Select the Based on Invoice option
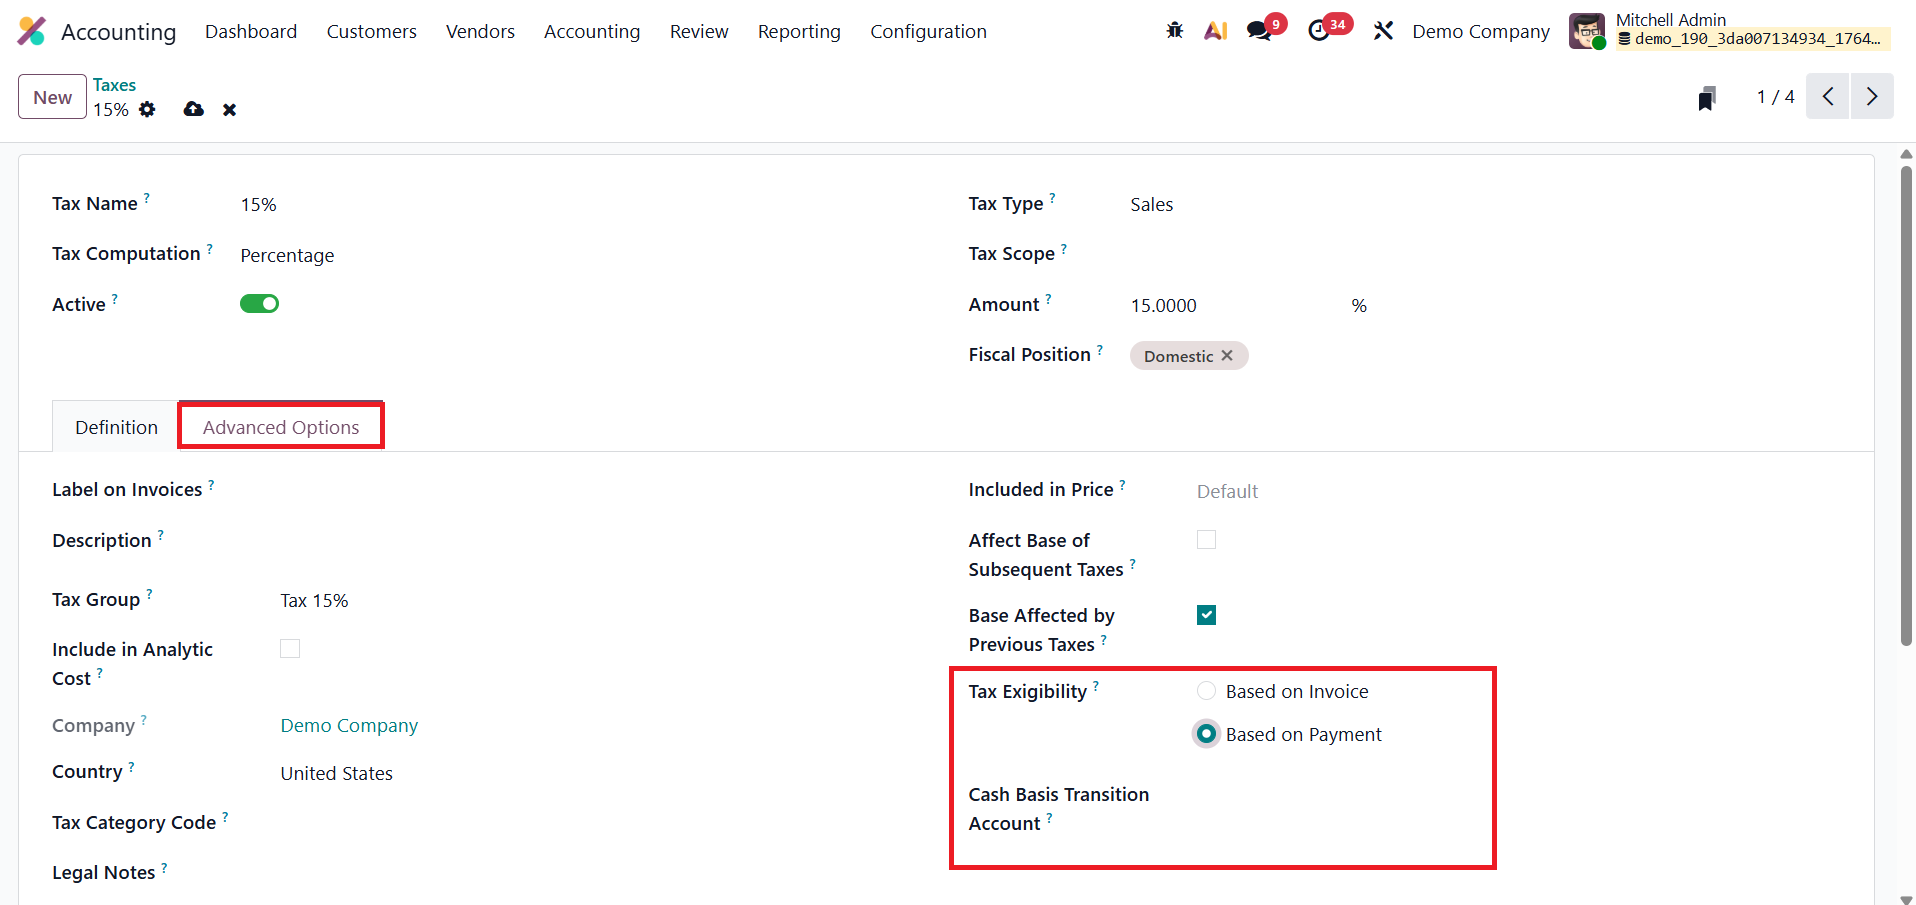1916x905 pixels. (x=1207, y=691)
